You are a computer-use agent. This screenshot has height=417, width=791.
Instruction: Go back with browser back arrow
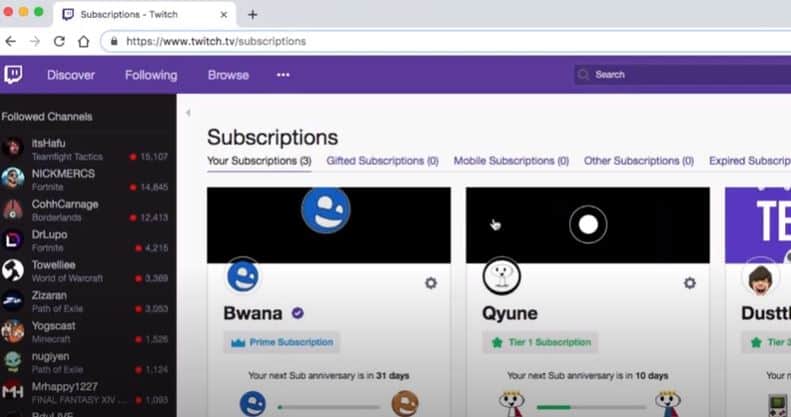pos(11,41)
